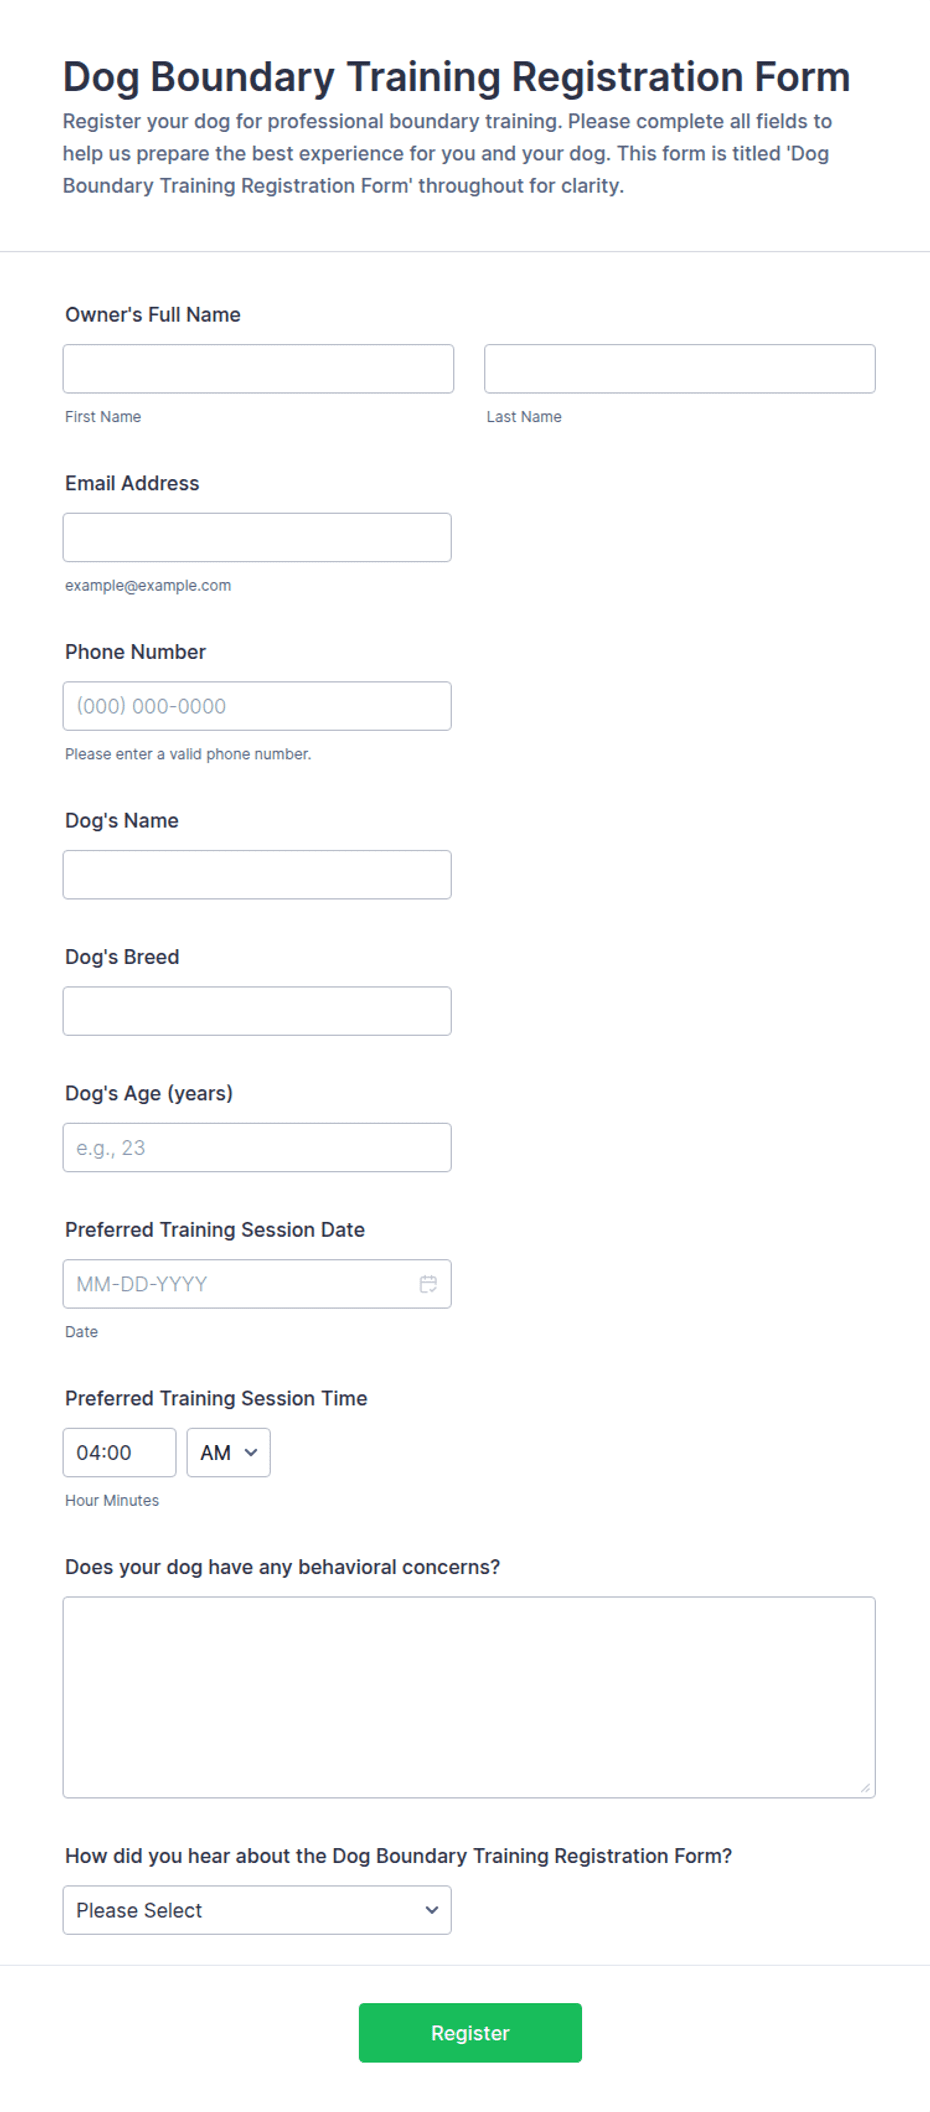This screenshot has height=2112, width=930.
Task: Click the Dog's Breed text box
Action: [257, 1011]
